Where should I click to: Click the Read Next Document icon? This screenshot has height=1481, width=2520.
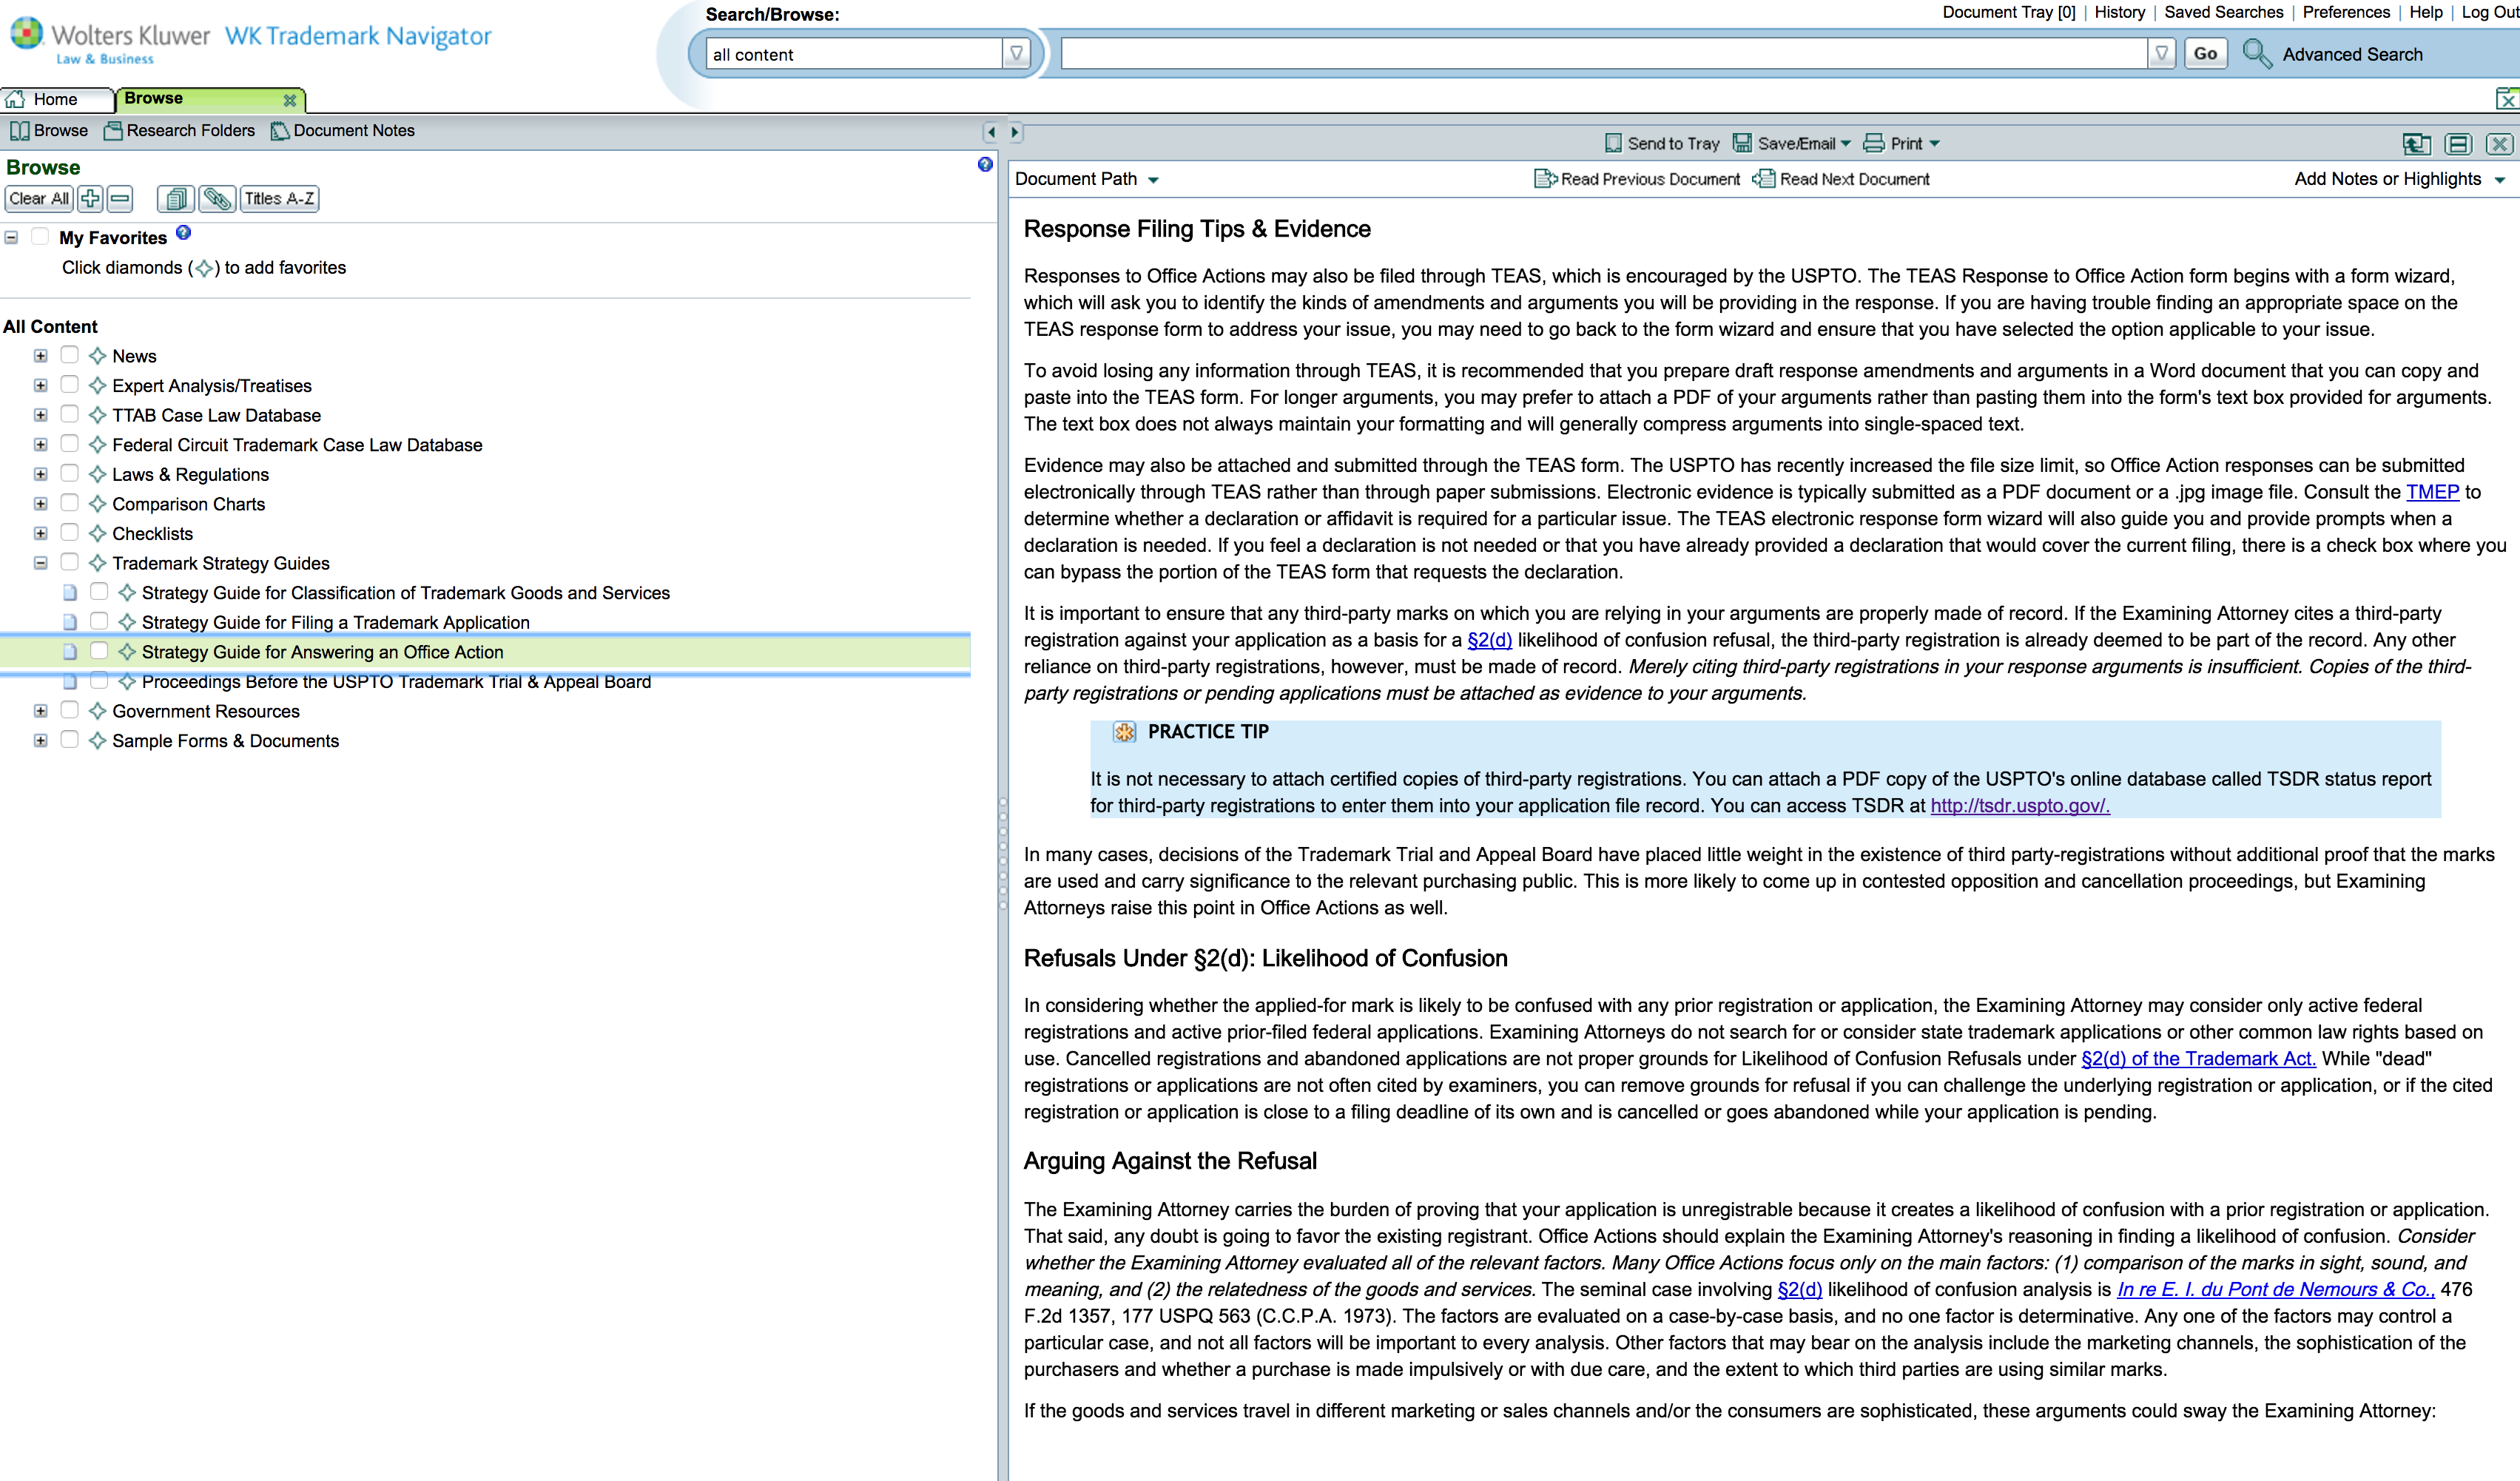(1764, 178)
